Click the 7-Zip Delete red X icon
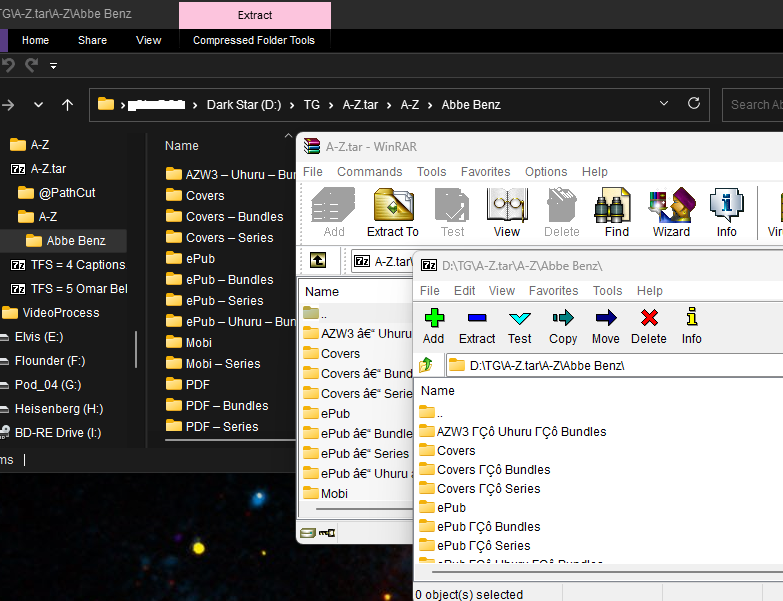Viewport: 783px width, 601px height. click(649, 319)
